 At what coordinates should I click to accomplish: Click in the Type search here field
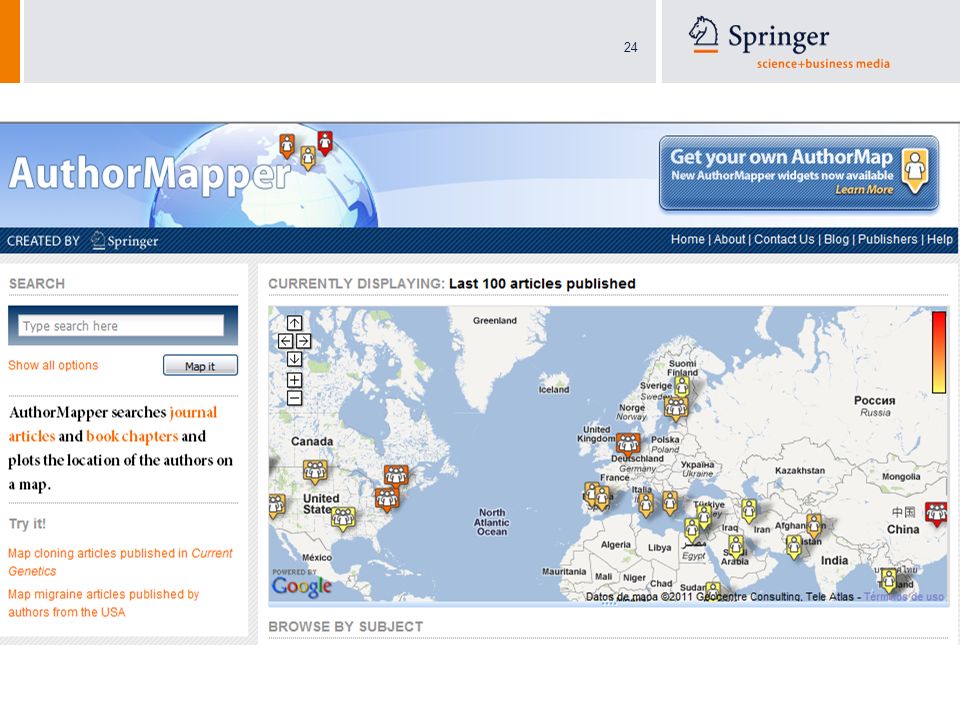coord(121,326)
